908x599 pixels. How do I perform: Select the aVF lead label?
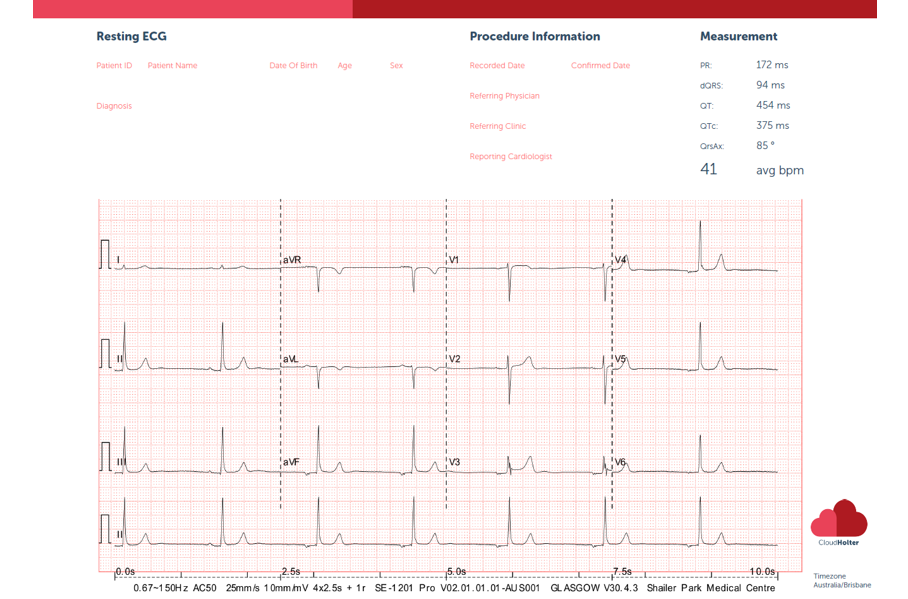click(x=291, y=462)
